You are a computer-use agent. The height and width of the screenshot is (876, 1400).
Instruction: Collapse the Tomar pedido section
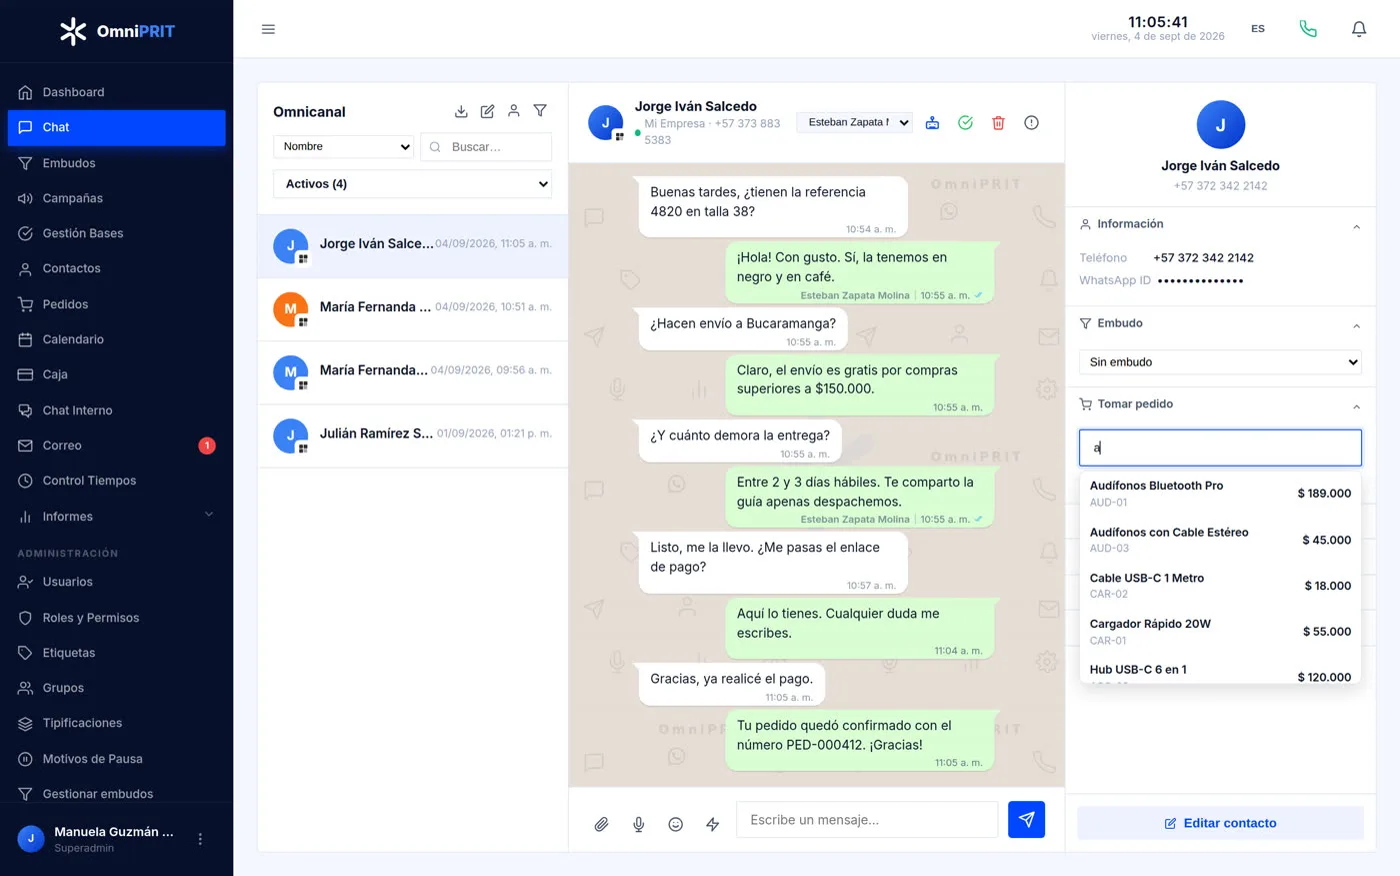(x=1356, y=406)
